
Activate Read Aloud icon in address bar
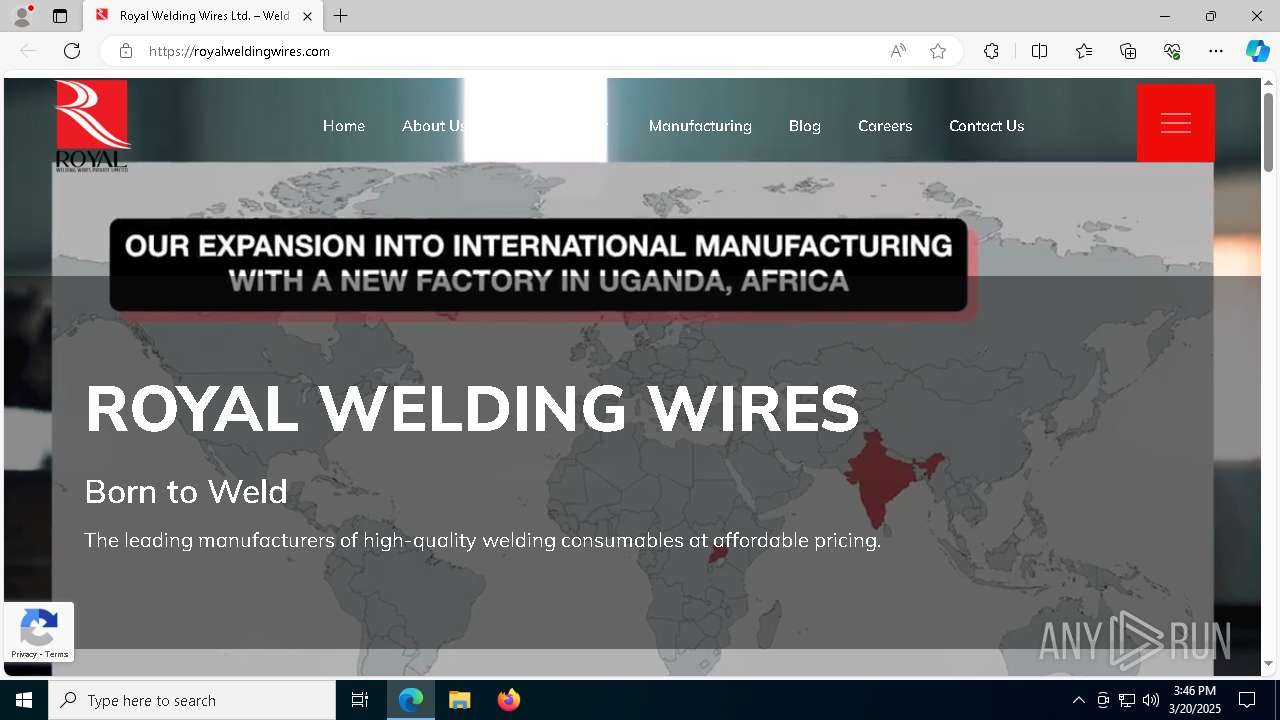pyautogui.click(x=898, y=51)
